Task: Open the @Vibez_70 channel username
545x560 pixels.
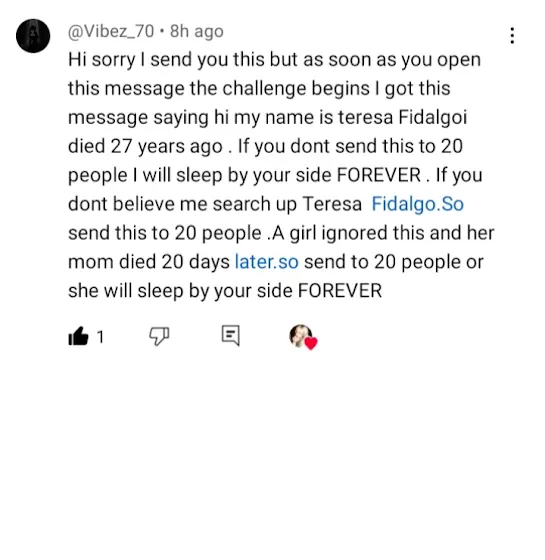Action: (111, 31)
